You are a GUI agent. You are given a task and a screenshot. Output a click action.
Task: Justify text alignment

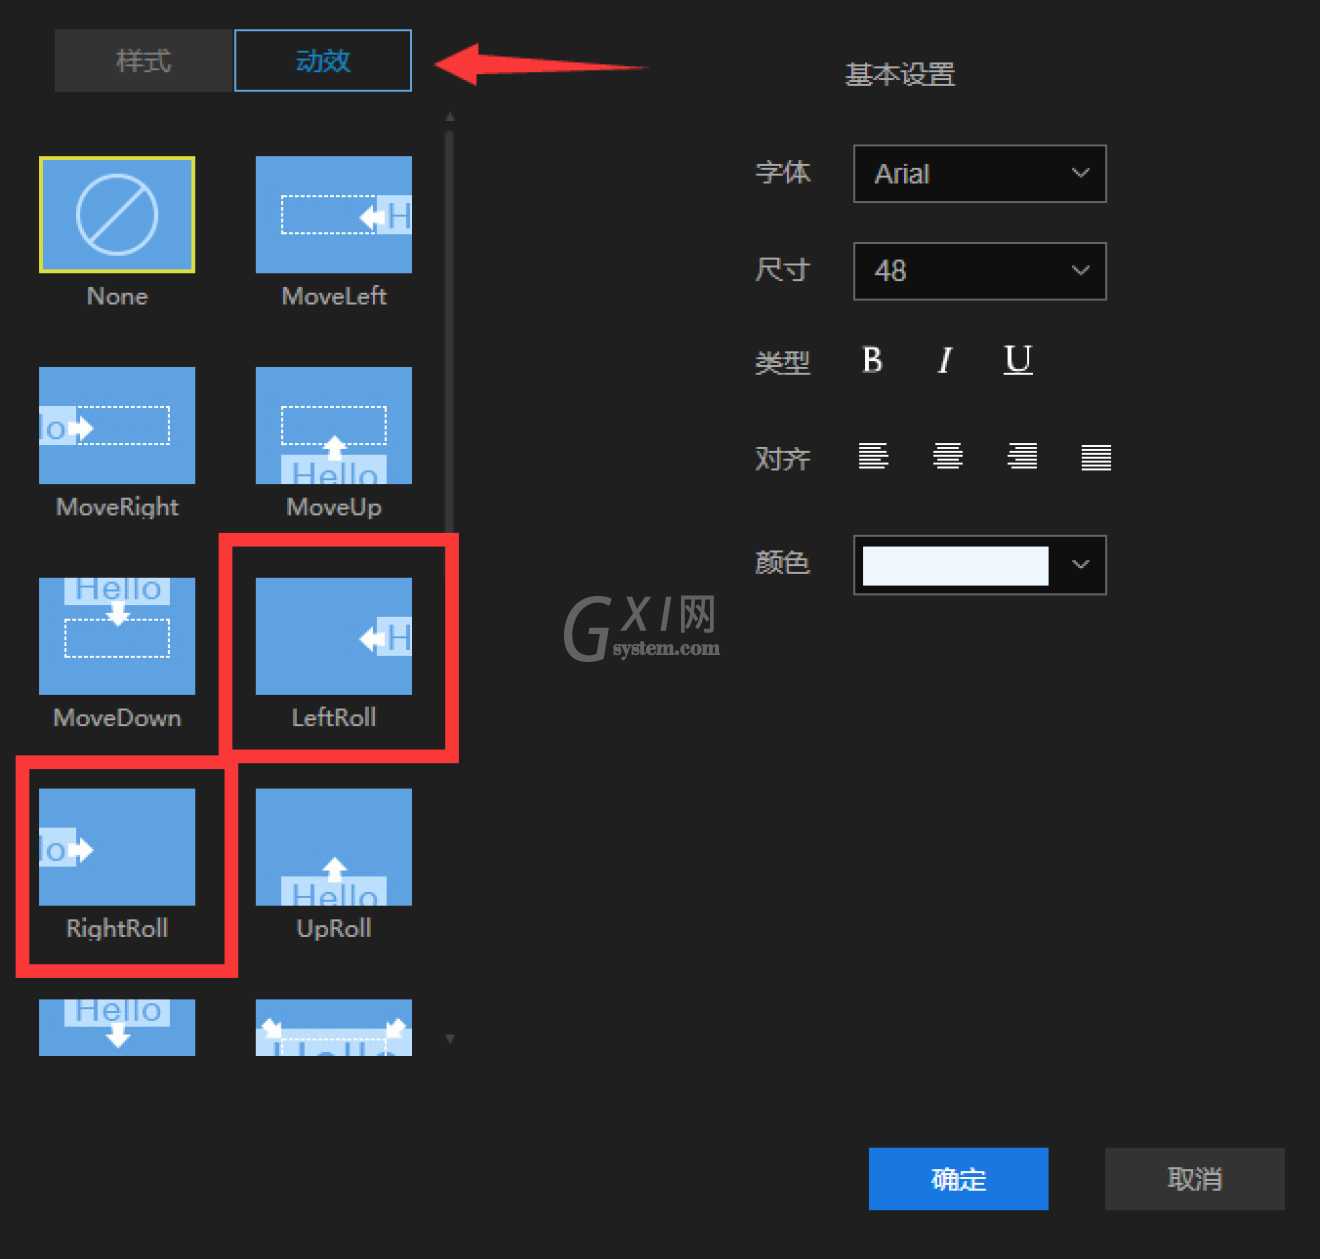click(x=1096, y=457)
